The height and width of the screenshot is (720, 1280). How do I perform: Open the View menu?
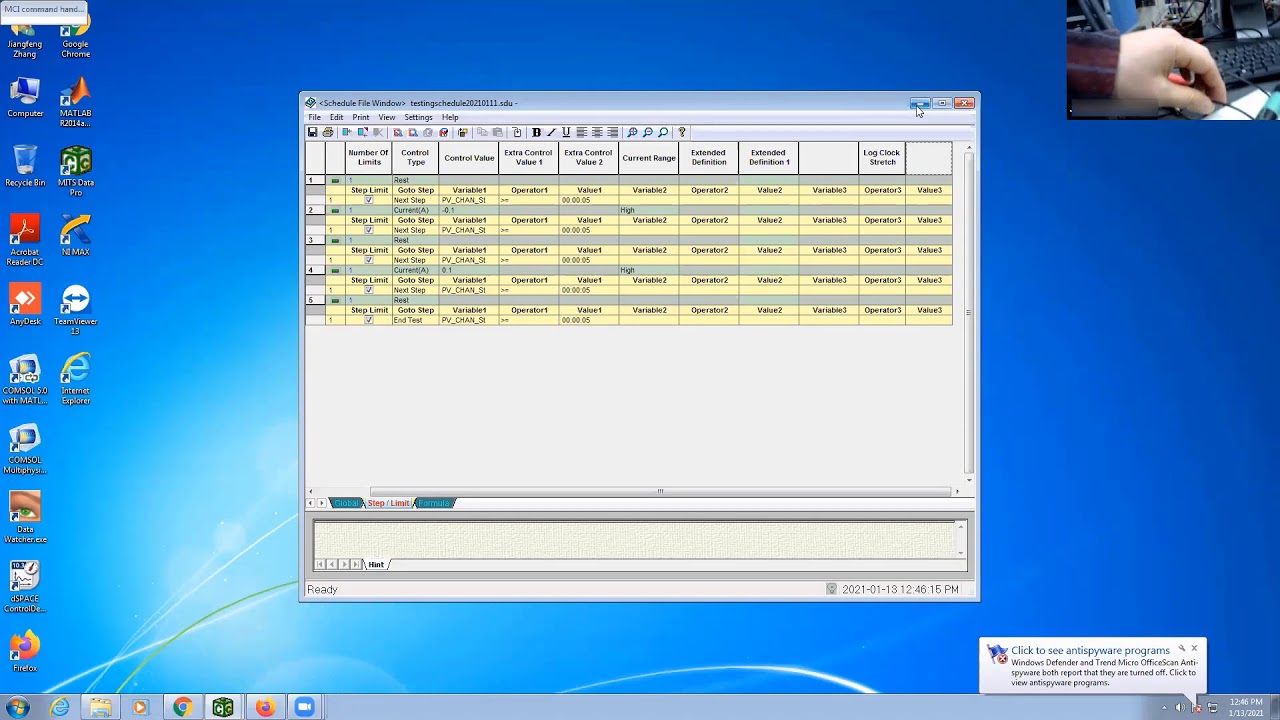pos(387,117)
